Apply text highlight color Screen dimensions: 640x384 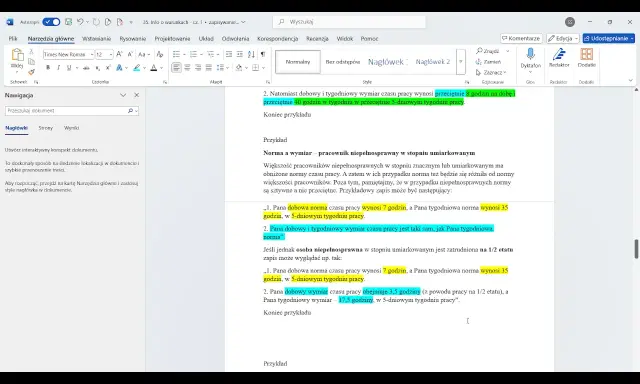pyautogui.click(x=137, y=68)
